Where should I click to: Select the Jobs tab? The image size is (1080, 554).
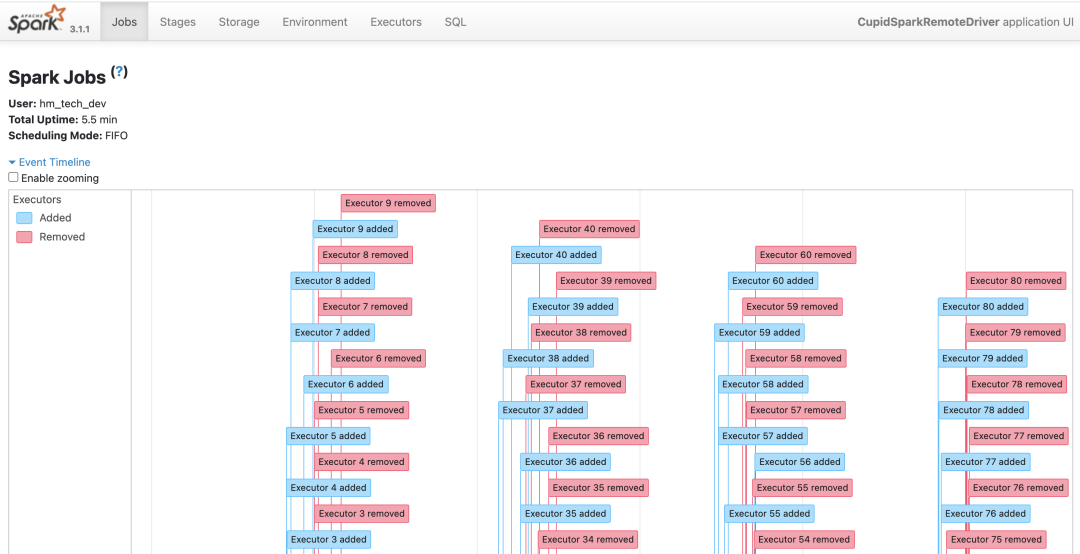[x=125, y=22]
